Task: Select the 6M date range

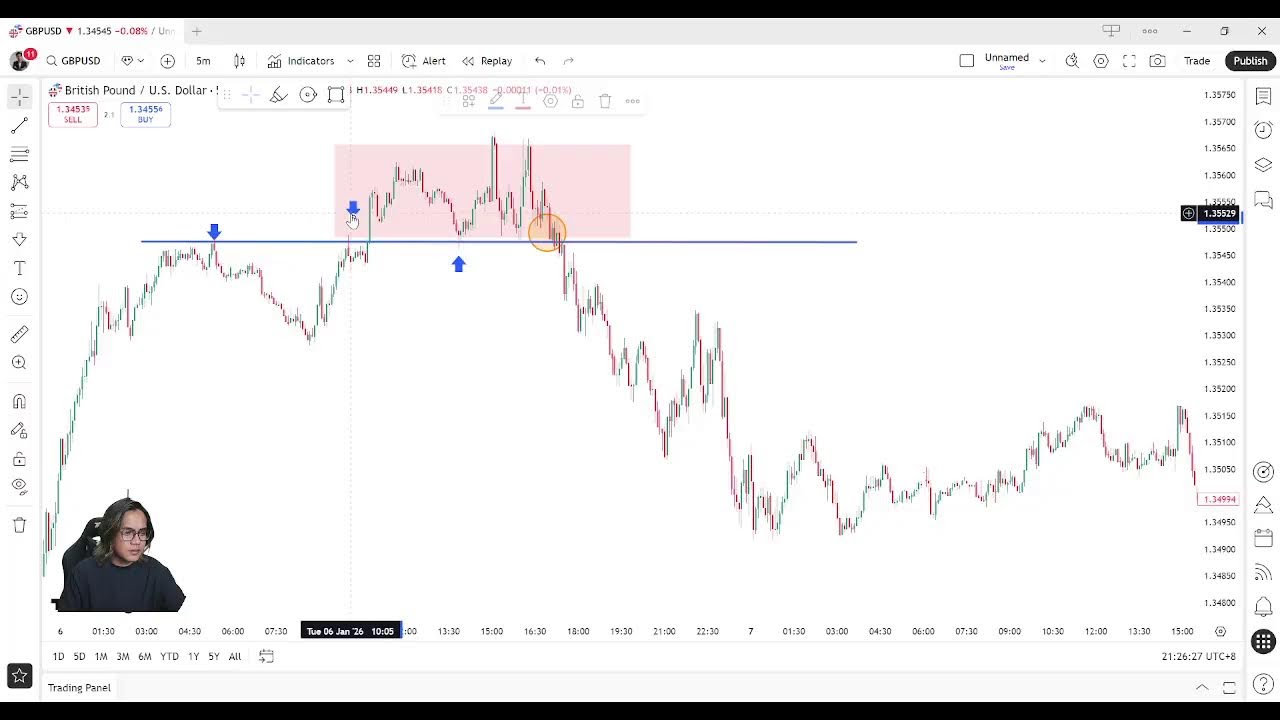Action: [x=145, y=656]
